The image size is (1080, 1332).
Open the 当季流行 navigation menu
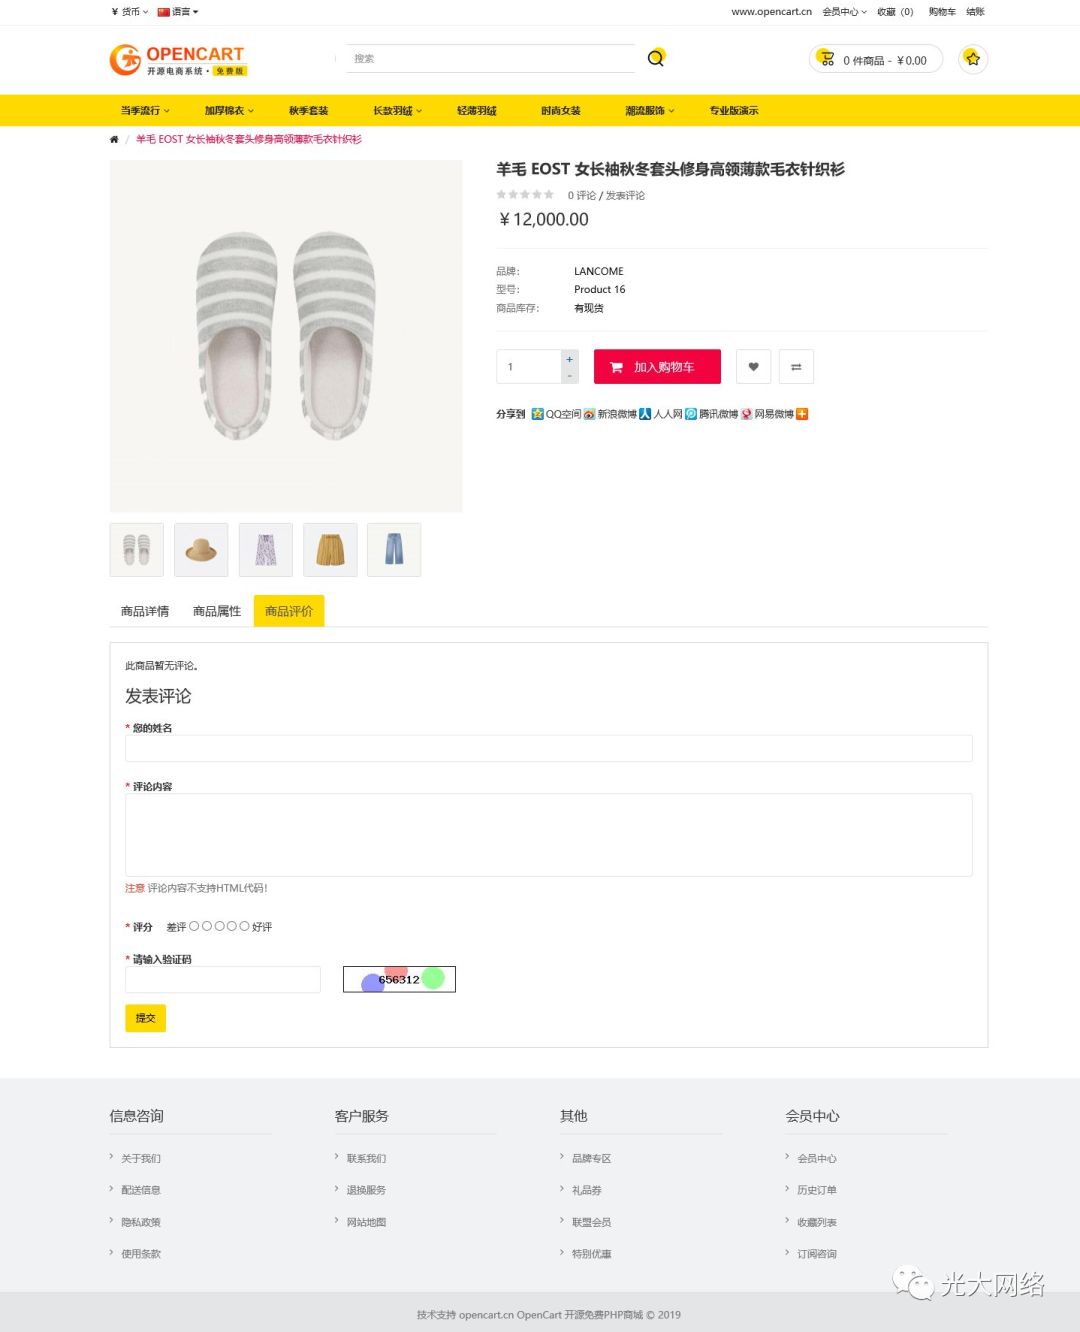145,111
